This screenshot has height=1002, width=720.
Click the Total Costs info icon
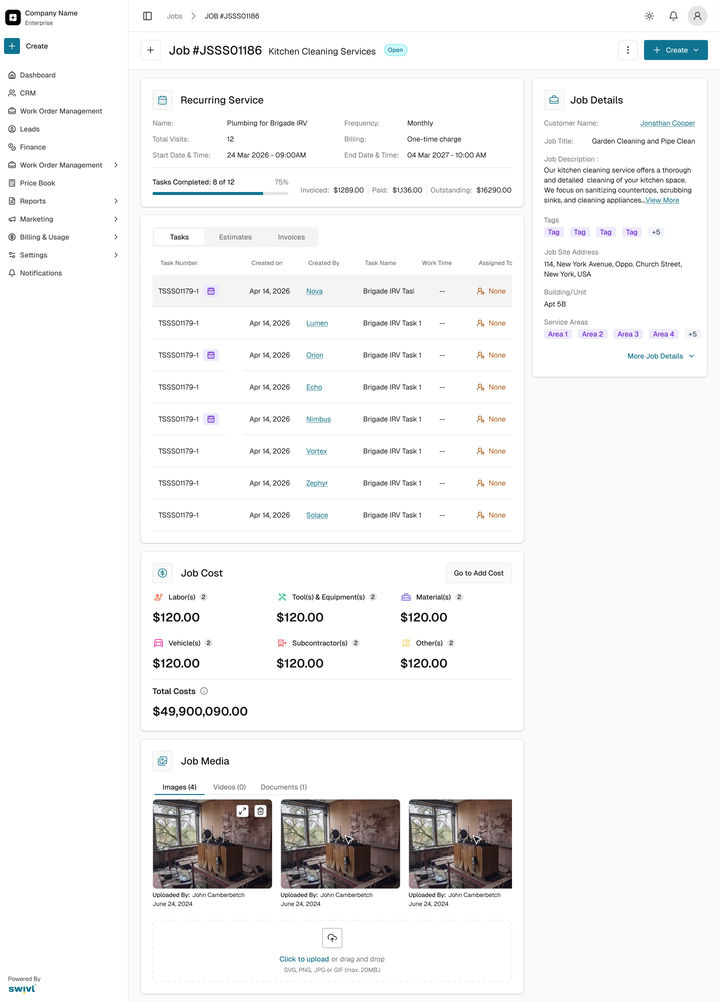204,691
